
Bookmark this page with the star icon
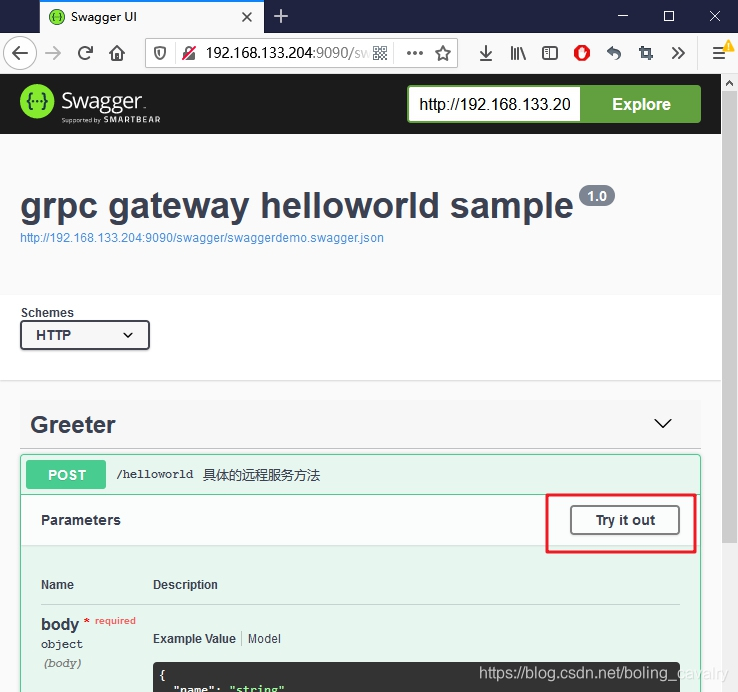(443, 53)
